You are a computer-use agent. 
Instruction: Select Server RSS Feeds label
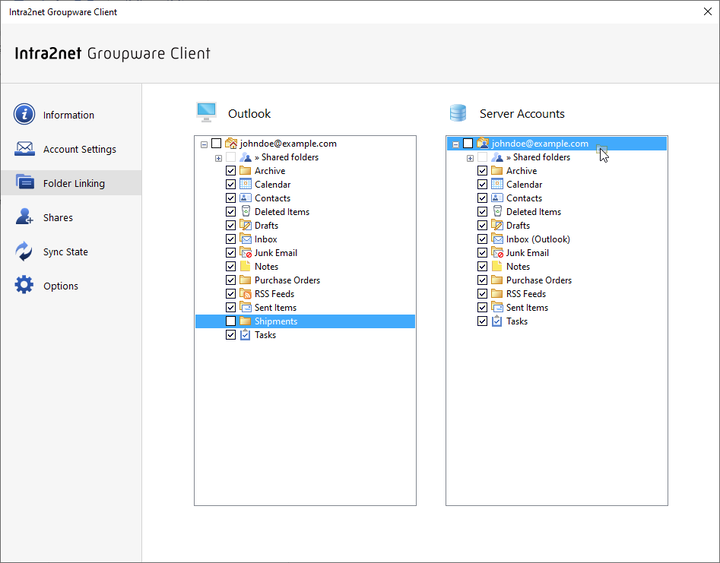pos(526,293)
